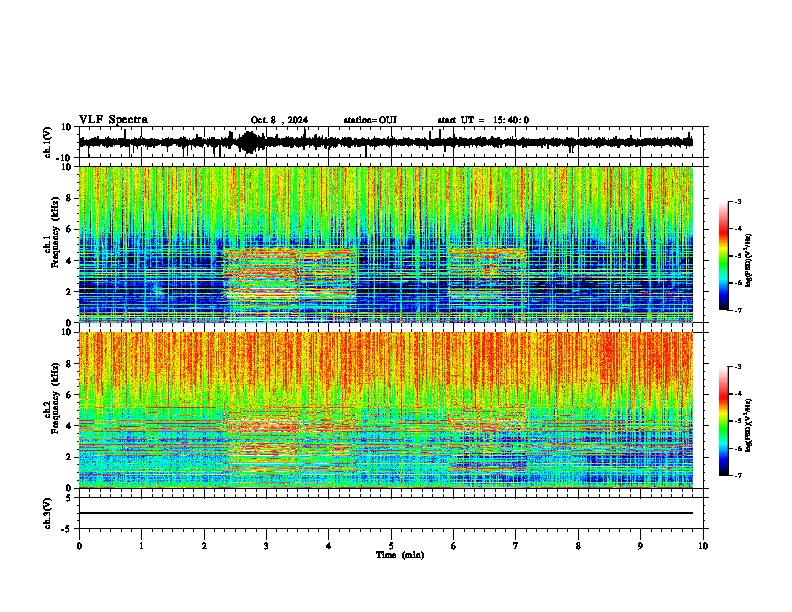Click the "2" kHz tick on ch.2 frequency axis
Image resolution: width=792 pixels, height=612 pixels.
(69, 457)
